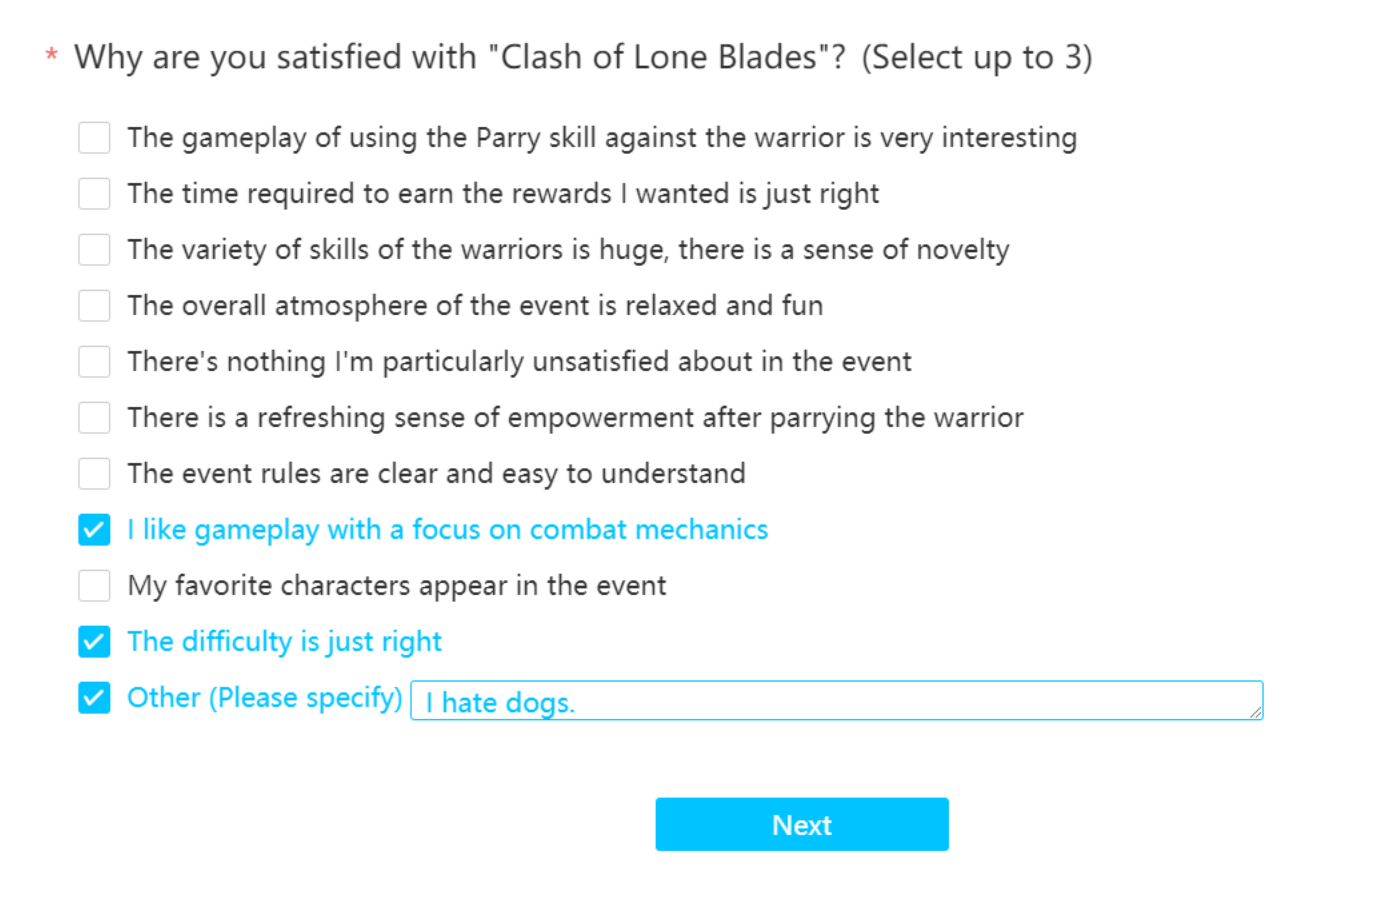Select the variety of skills option

tap(94, 250)
